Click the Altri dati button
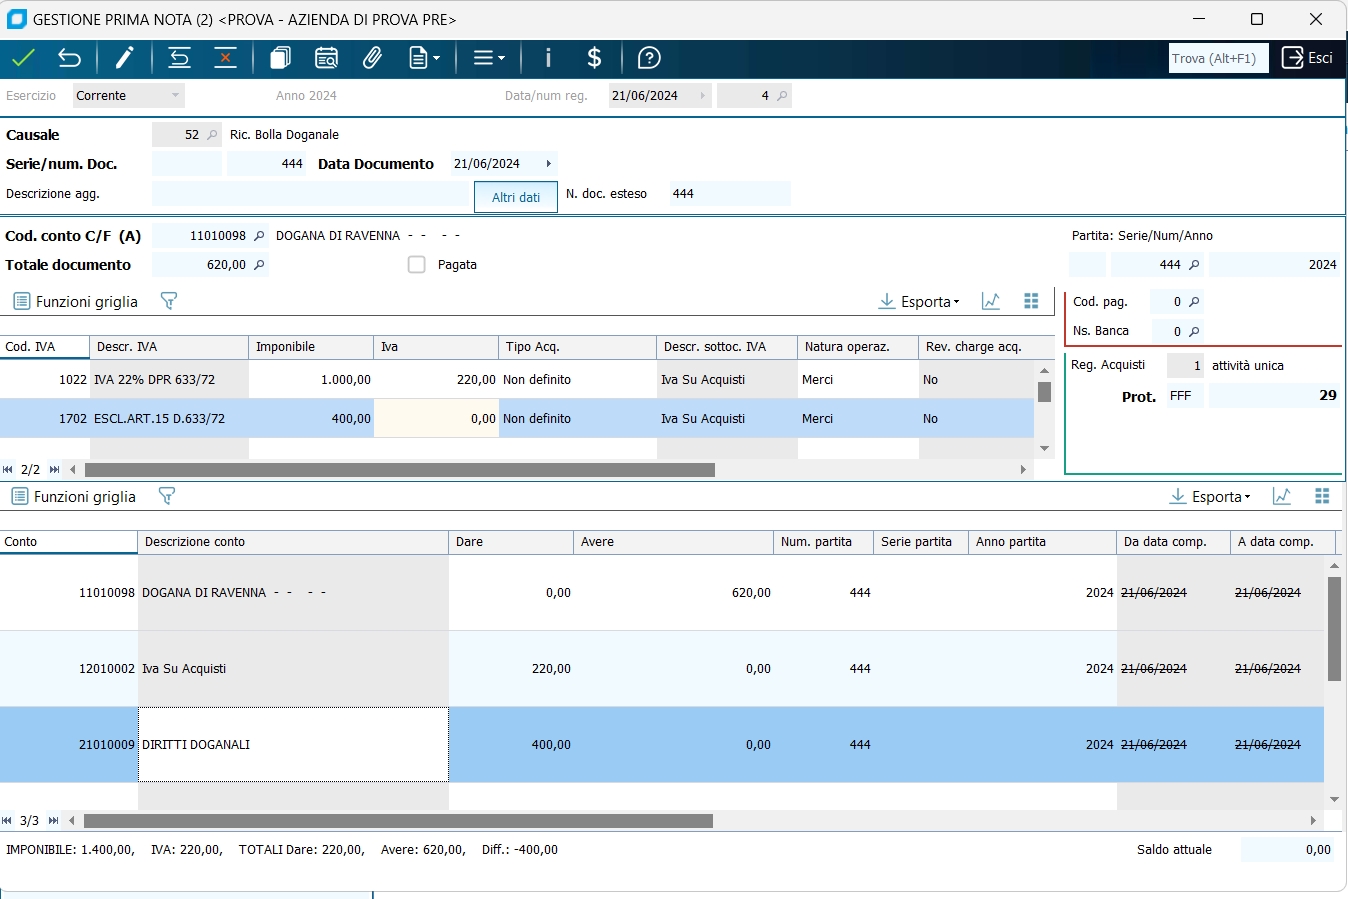 point(515,197)
